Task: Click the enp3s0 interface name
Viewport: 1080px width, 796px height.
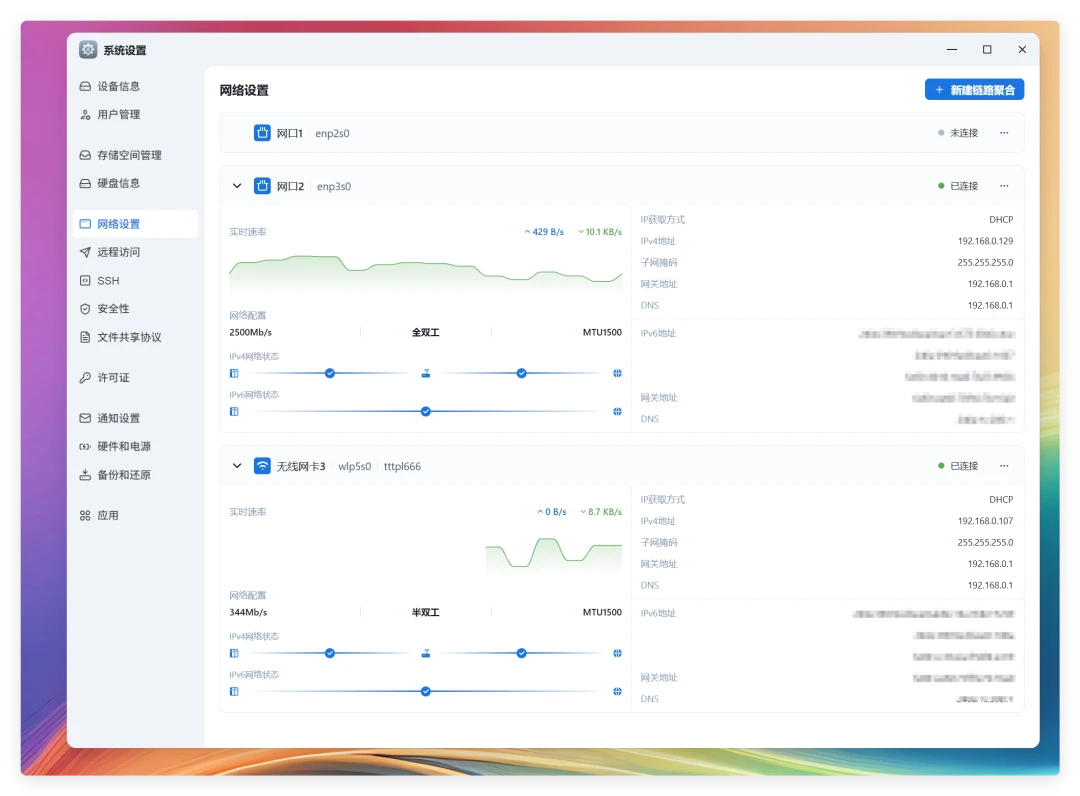Action: (x=333, y=186)
